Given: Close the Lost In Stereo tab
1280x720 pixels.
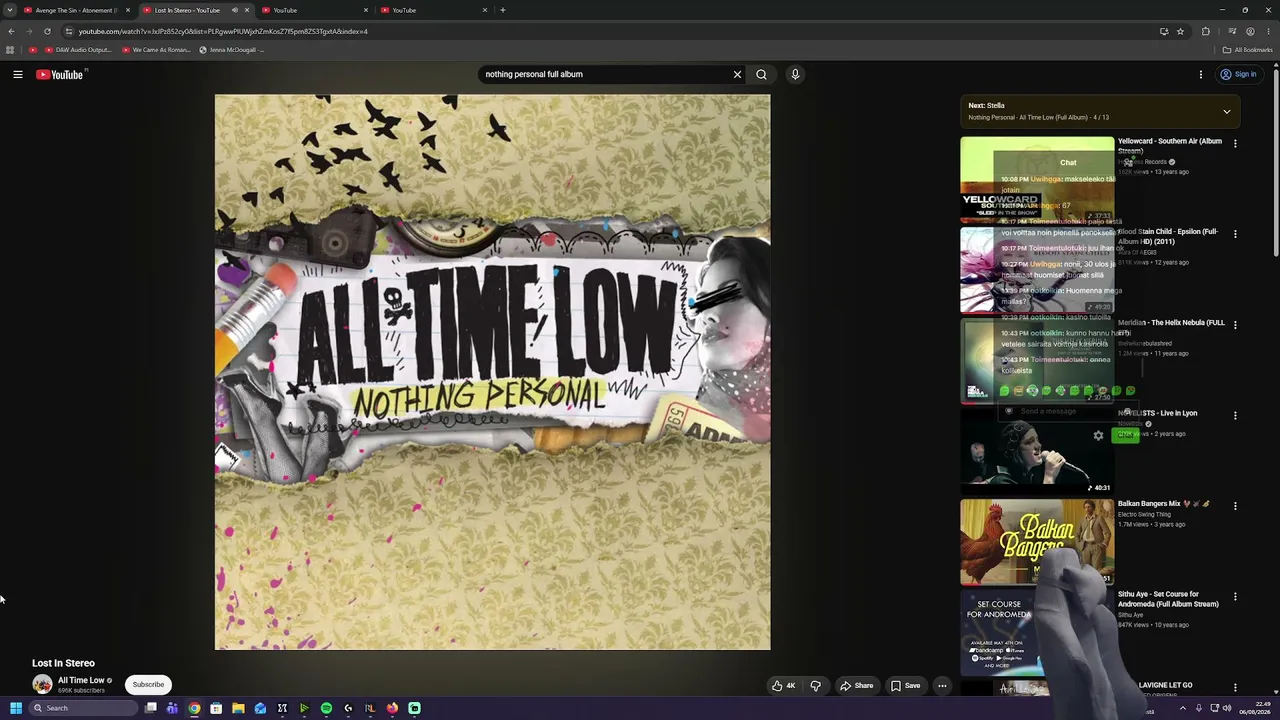Looking at the screenshot, I should (247, 10).
